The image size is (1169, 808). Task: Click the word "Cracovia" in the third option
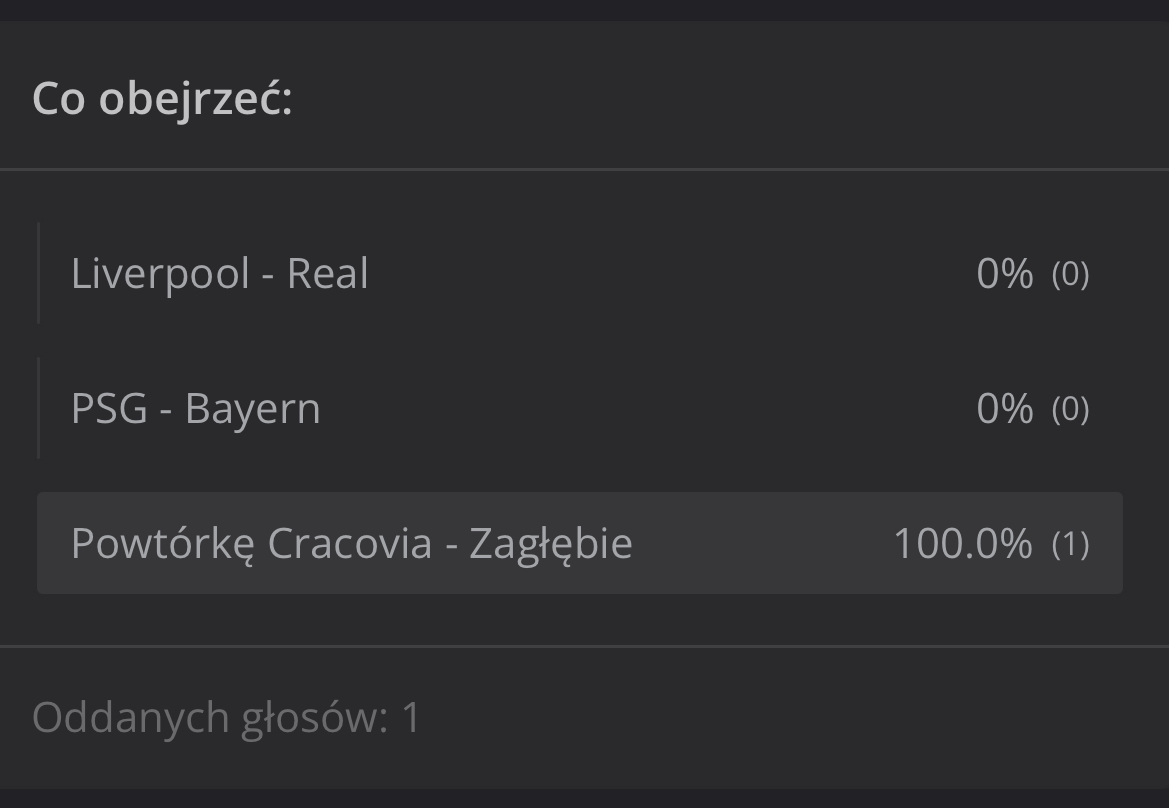coord(349,544)
